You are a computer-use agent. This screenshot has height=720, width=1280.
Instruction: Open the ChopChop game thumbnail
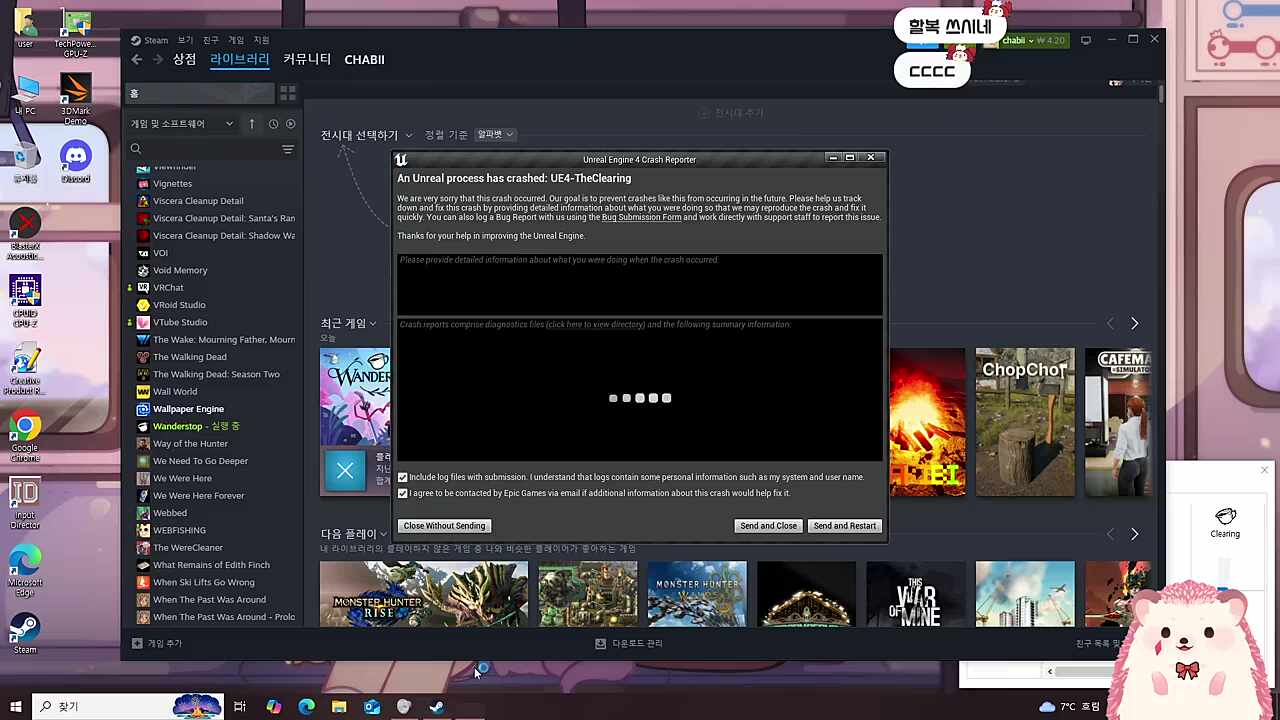tap(1025, 422)
